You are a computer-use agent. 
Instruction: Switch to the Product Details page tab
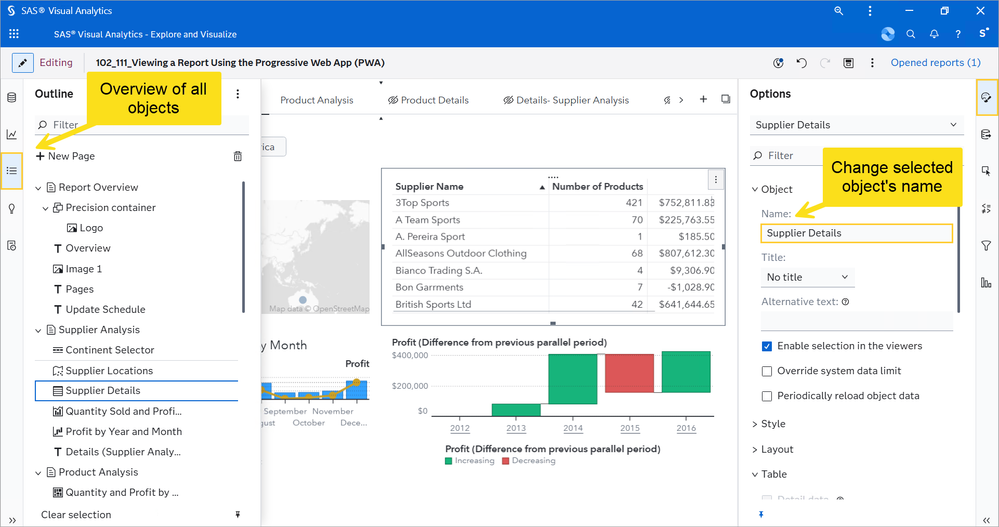(428, 100)
